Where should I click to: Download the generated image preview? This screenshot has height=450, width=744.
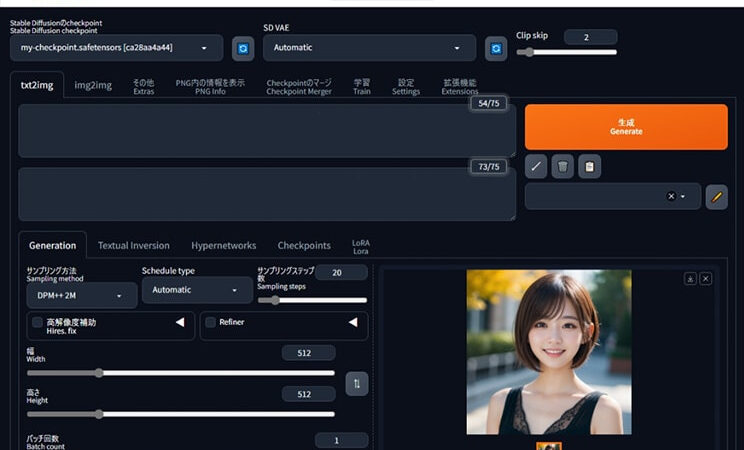click(690, 279)
